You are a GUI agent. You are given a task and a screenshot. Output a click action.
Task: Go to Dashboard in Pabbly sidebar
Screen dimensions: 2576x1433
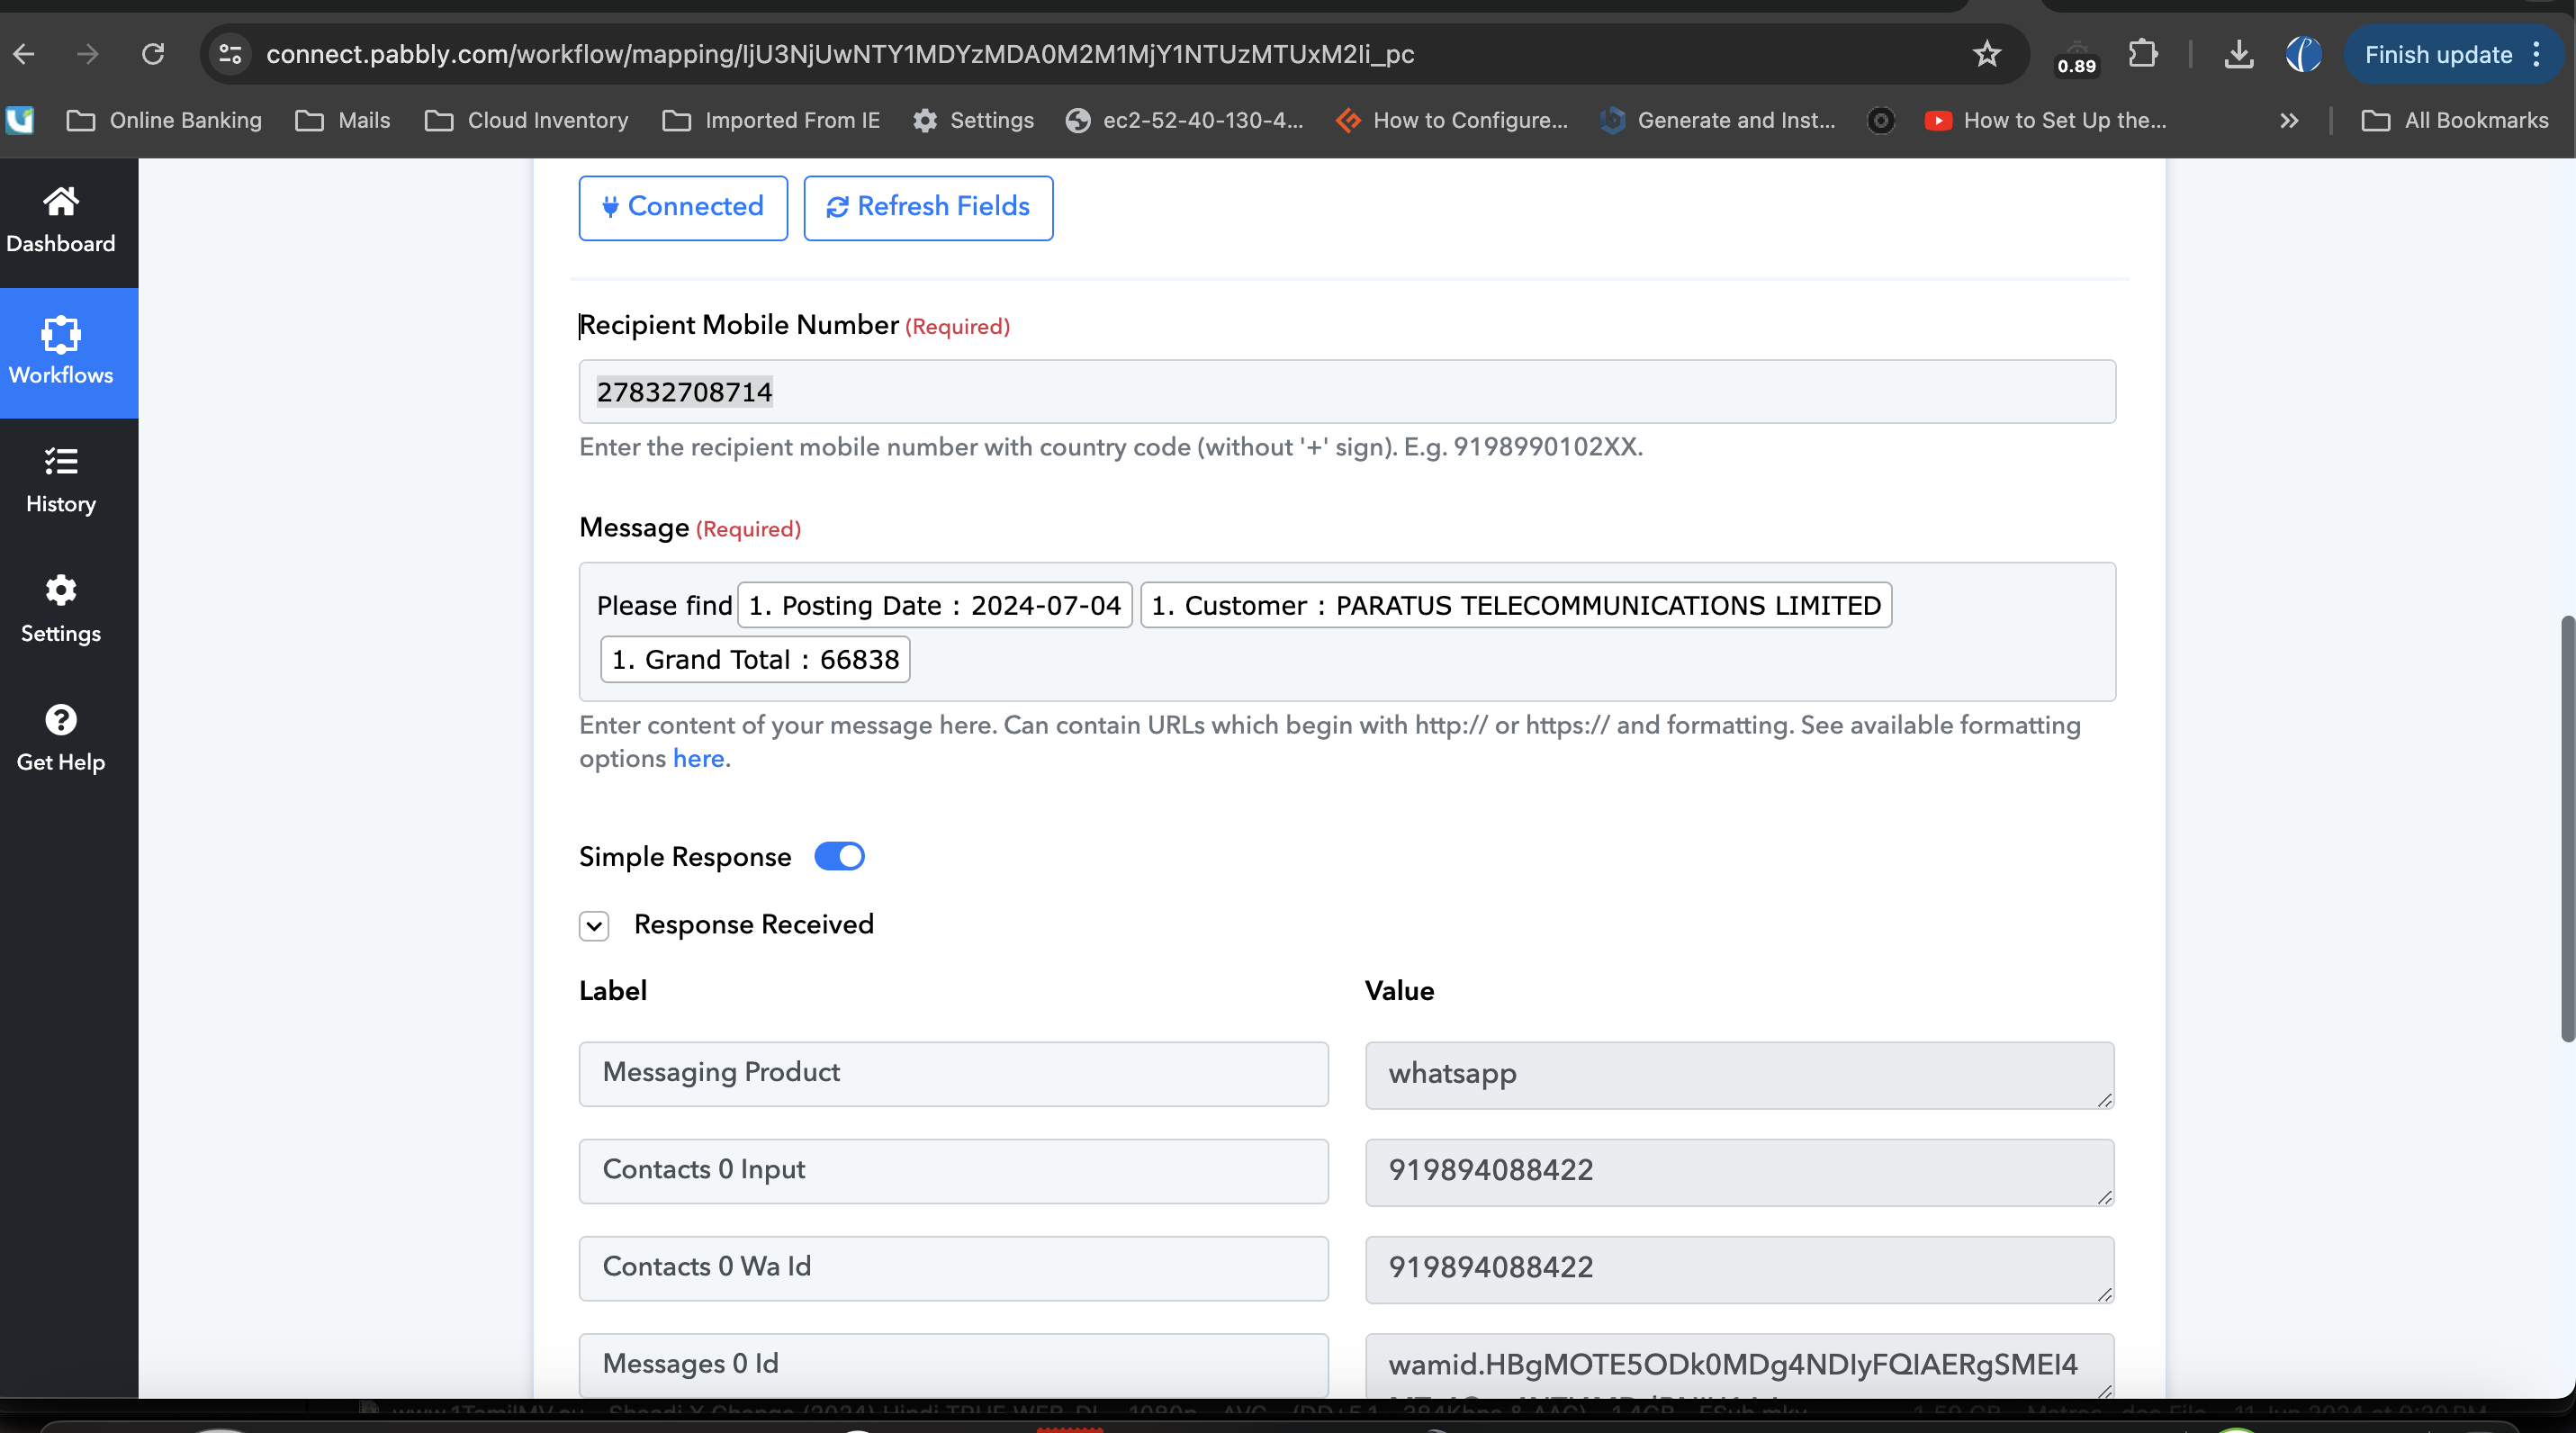tap(61, 221)
